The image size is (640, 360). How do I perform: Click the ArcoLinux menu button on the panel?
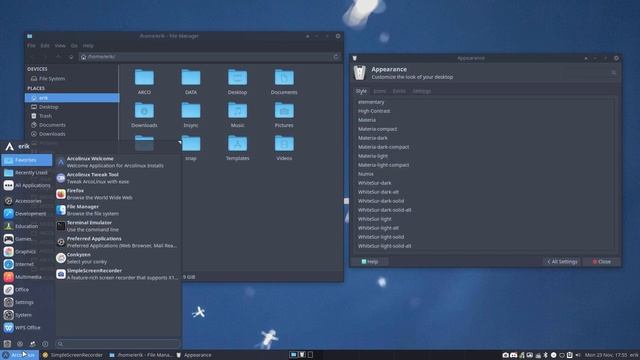click(x=19, y=355)
